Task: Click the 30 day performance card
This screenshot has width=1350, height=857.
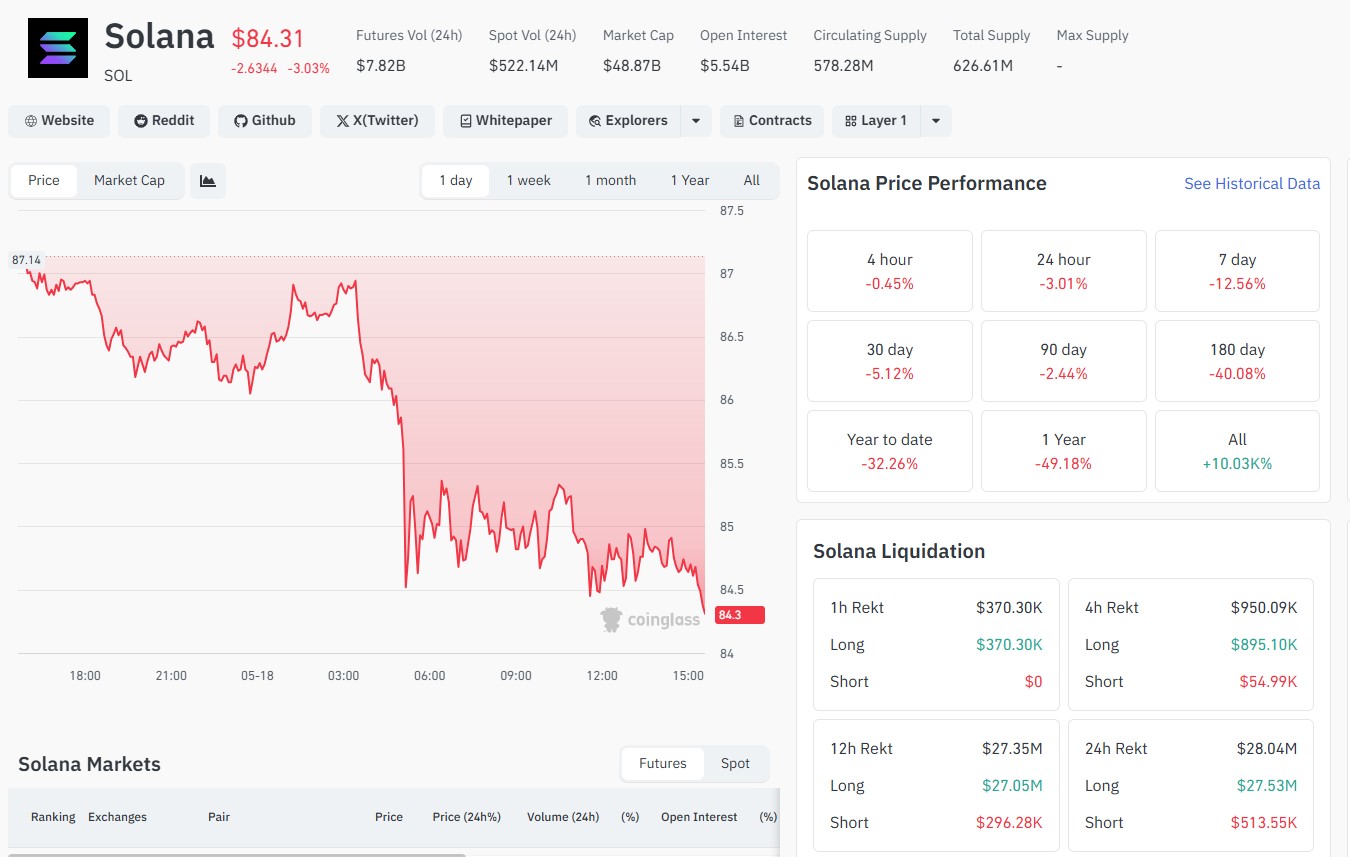Action: 890,361
